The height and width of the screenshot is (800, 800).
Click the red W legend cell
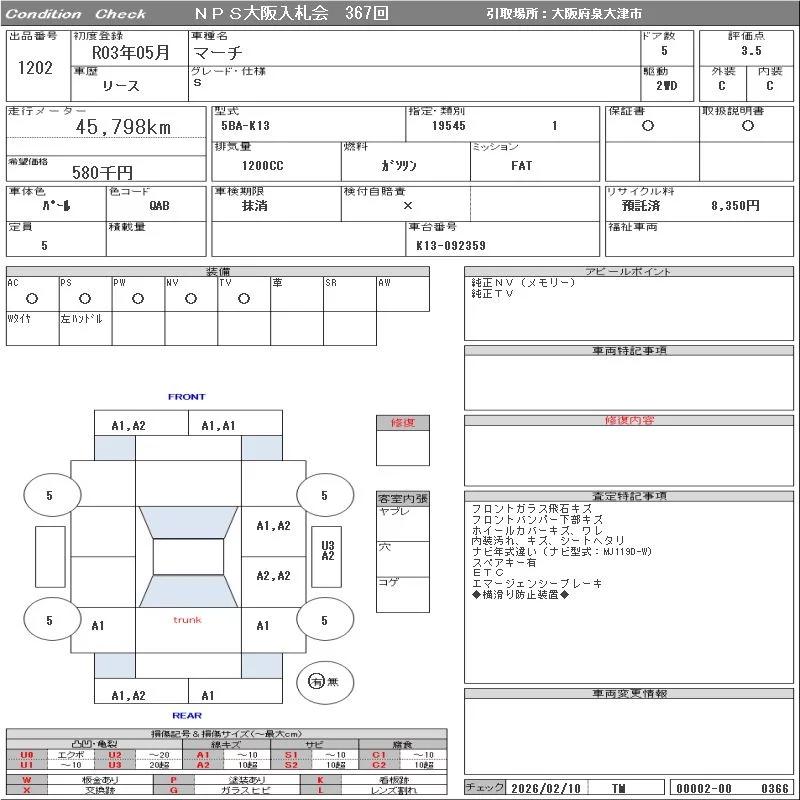coord(27,779)
